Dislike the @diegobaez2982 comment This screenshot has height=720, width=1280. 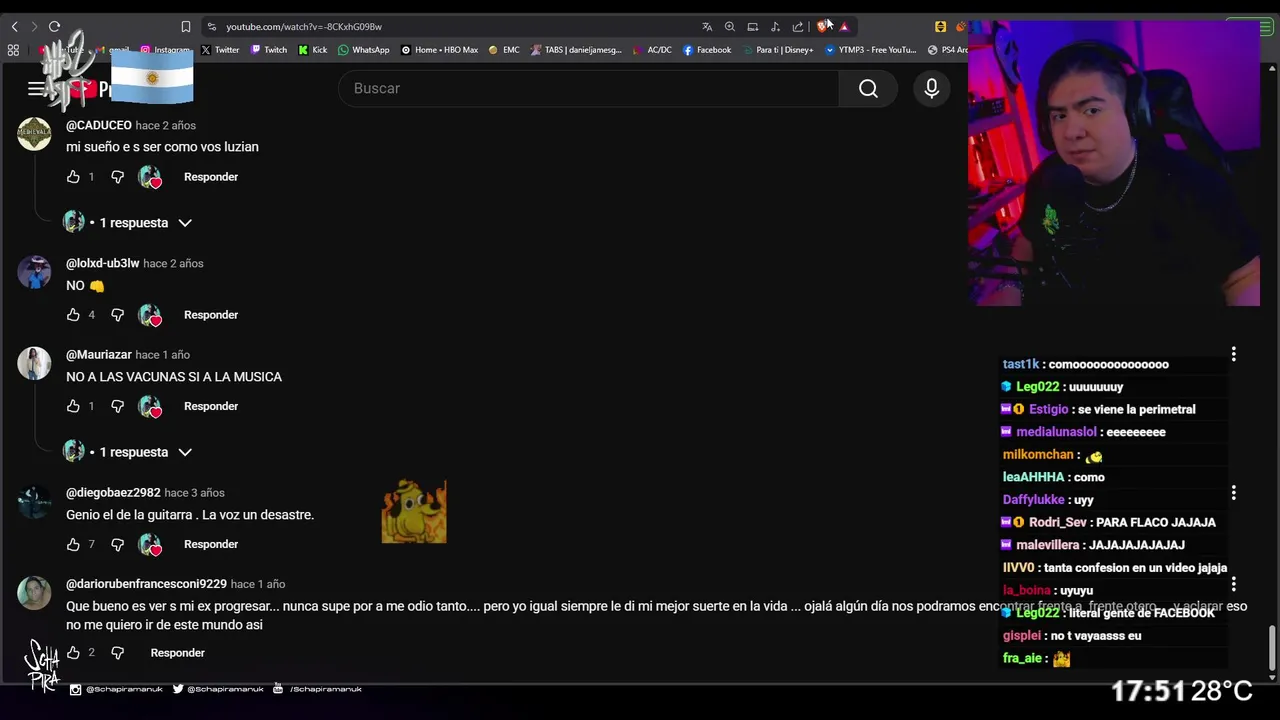click(117, 545)
